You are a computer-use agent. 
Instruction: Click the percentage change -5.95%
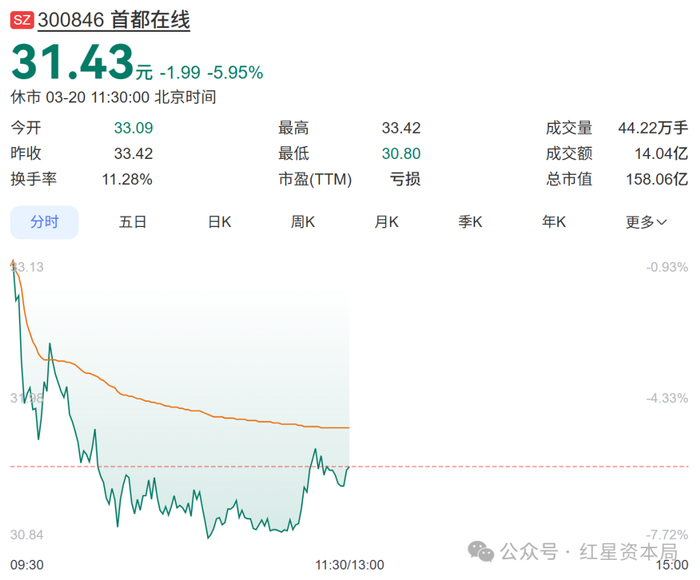pos(235,72)
